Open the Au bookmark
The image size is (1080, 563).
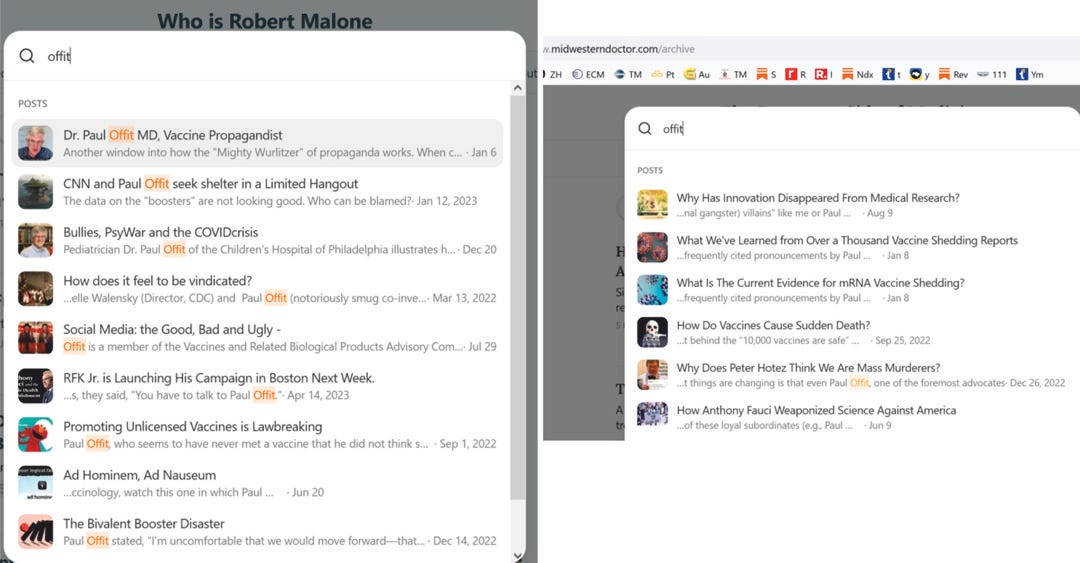coord(696,74)
